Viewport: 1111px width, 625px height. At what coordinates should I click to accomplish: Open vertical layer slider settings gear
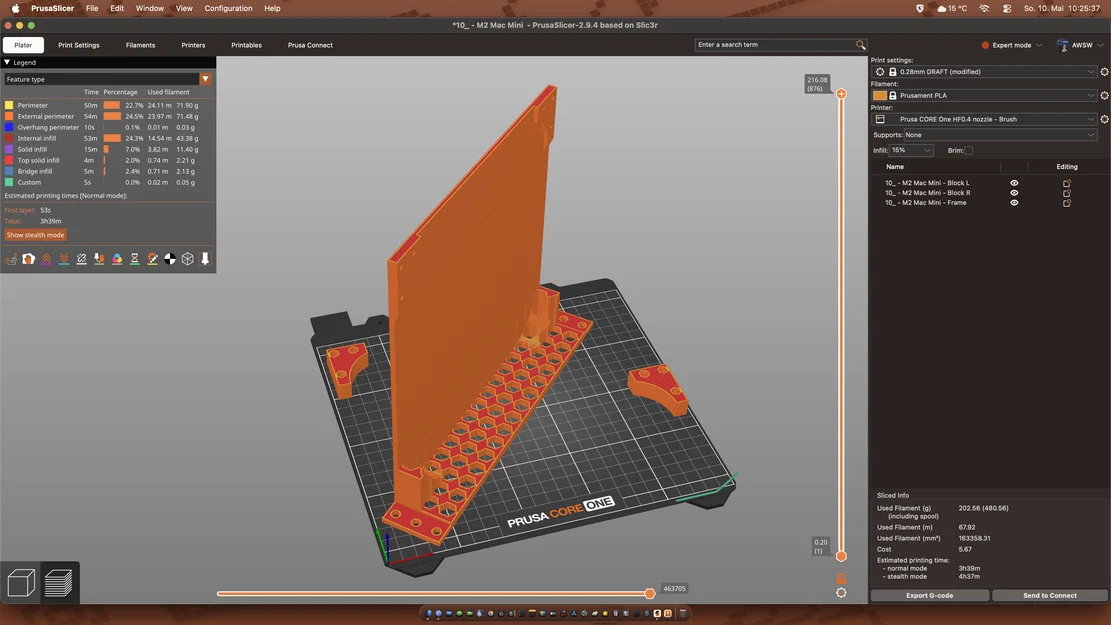tap(841, 592)
